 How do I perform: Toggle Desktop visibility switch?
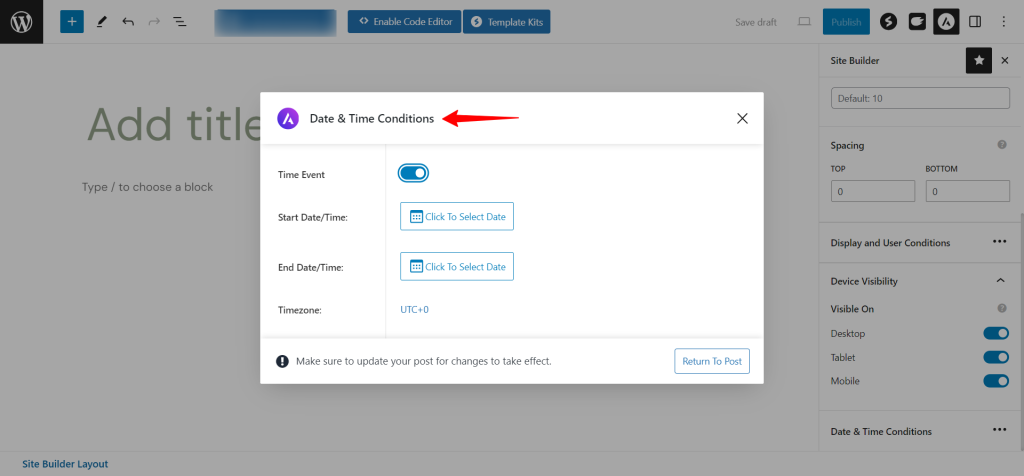[x=996, y=334]
